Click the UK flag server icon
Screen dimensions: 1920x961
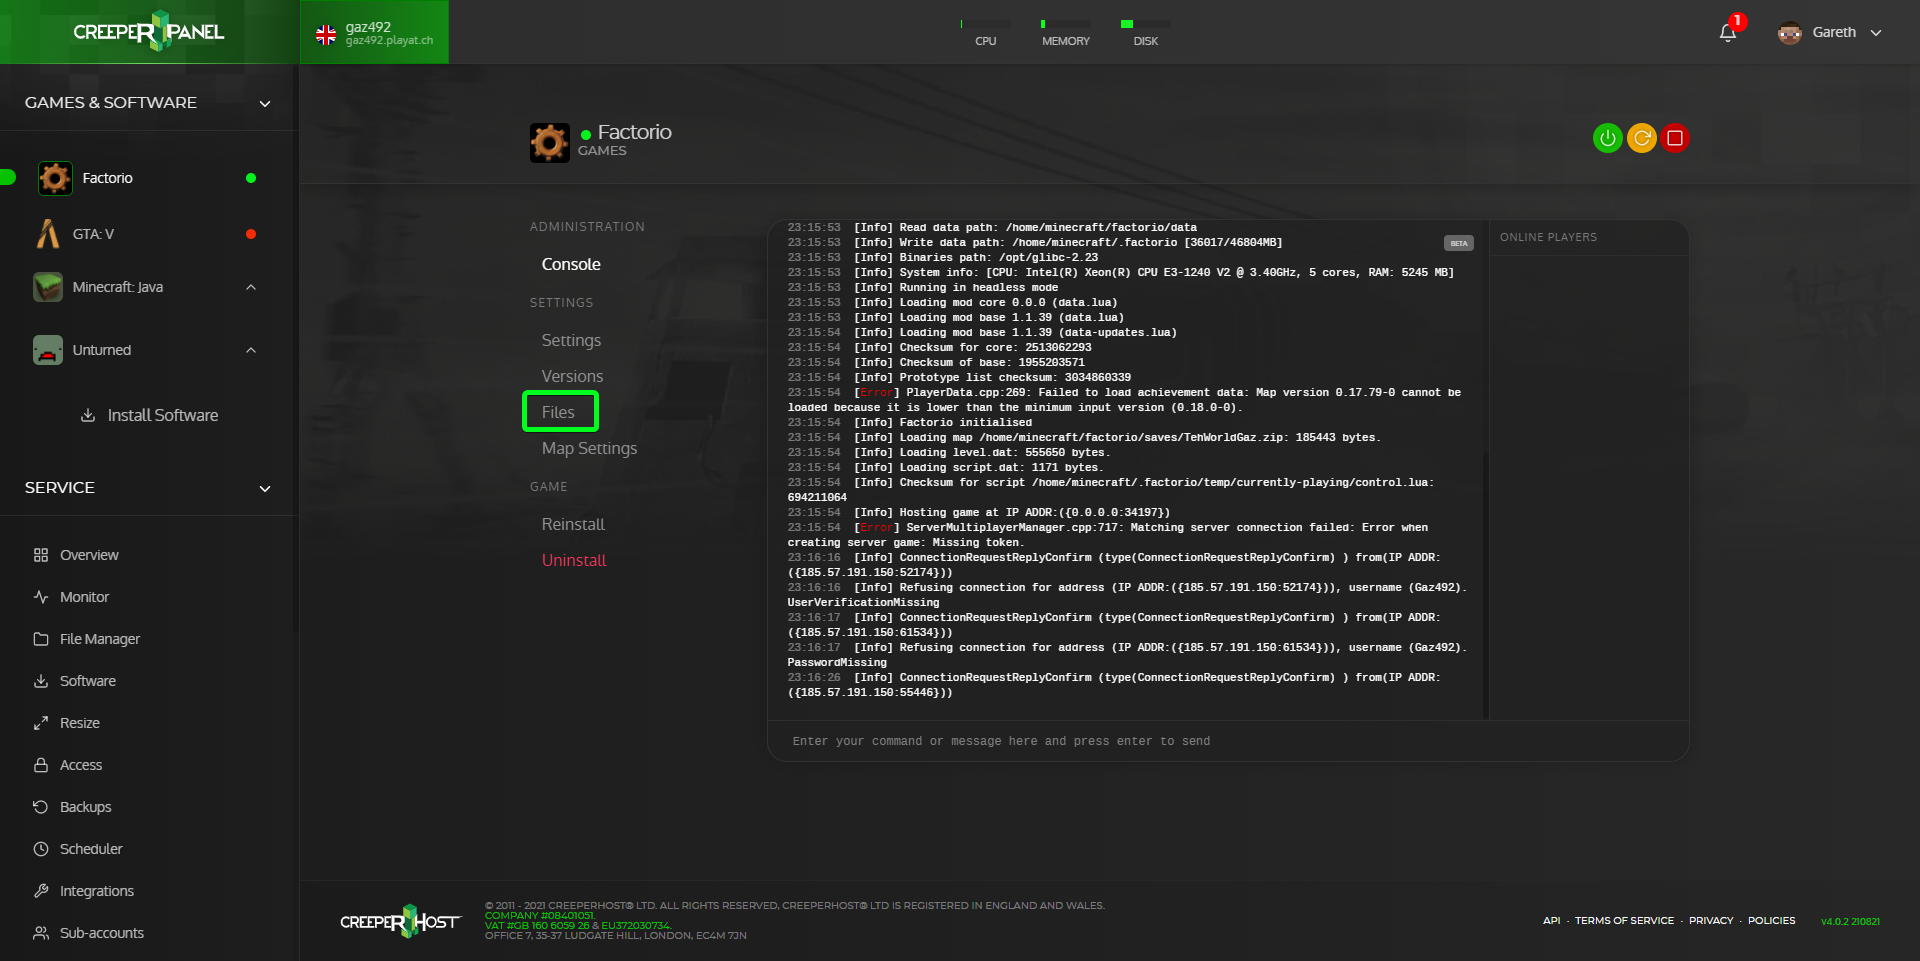(326, 35)
